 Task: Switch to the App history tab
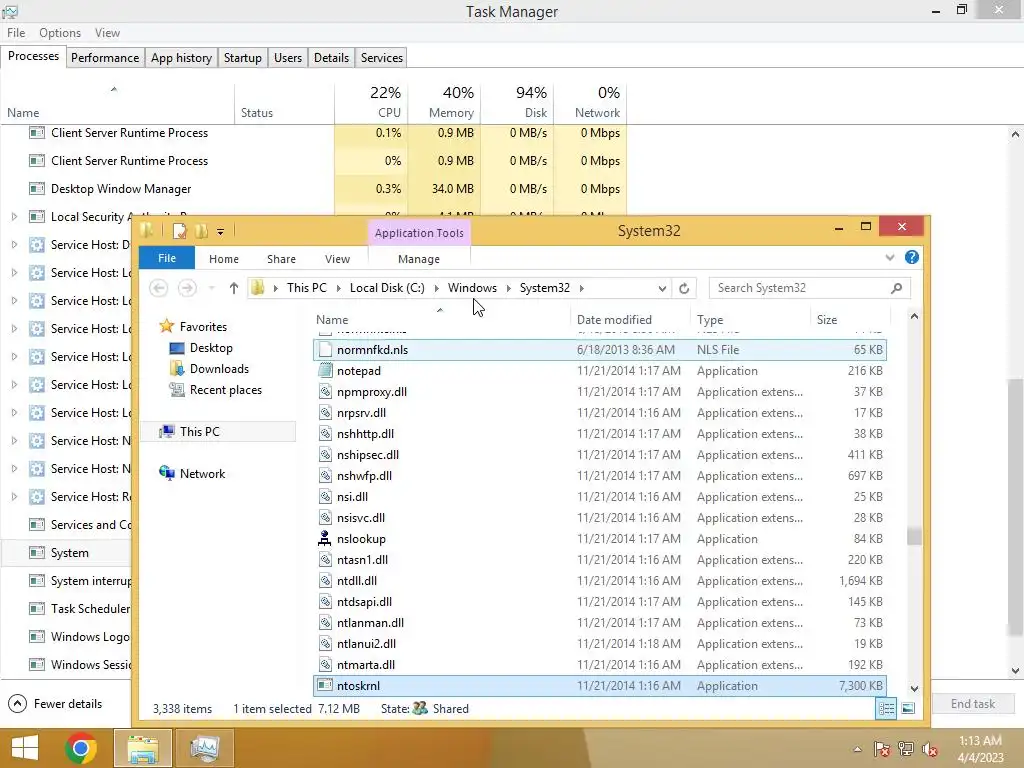click(x=182, y=57)
